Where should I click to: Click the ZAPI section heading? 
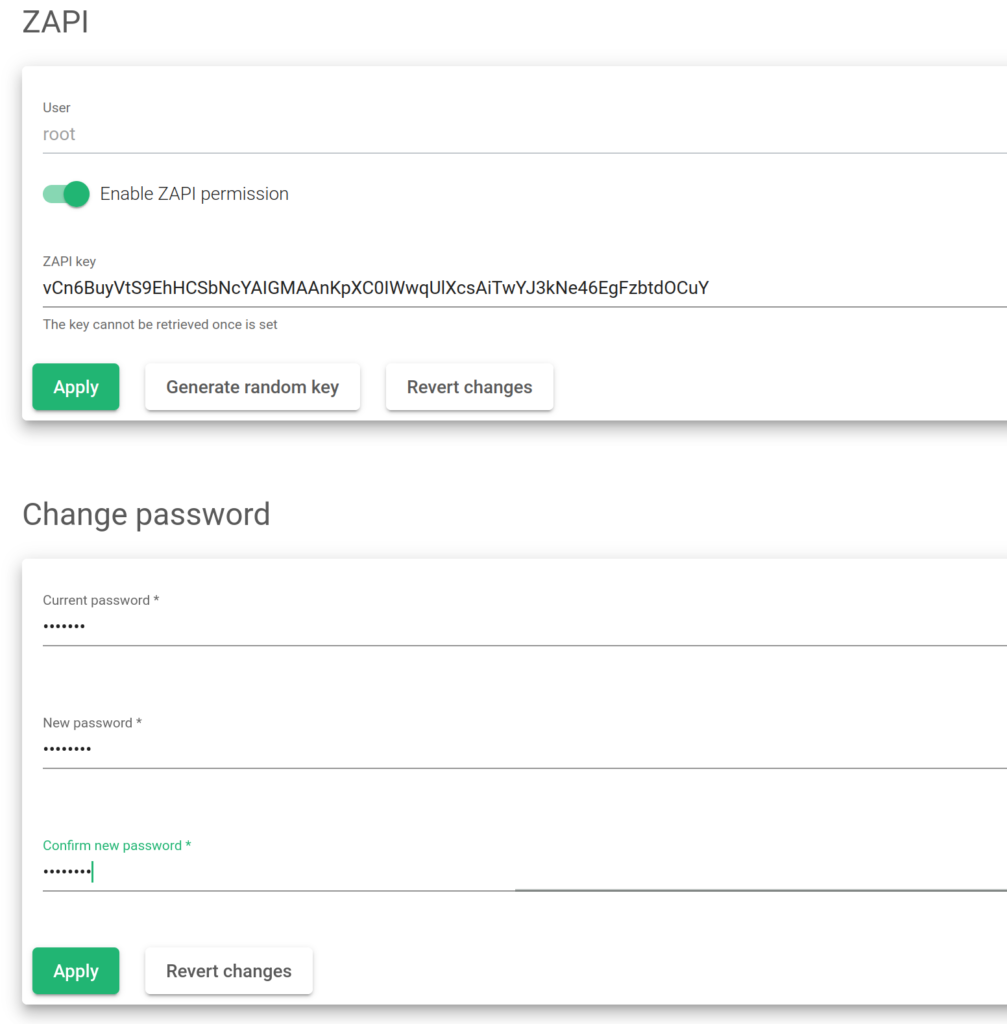(56, 22)
